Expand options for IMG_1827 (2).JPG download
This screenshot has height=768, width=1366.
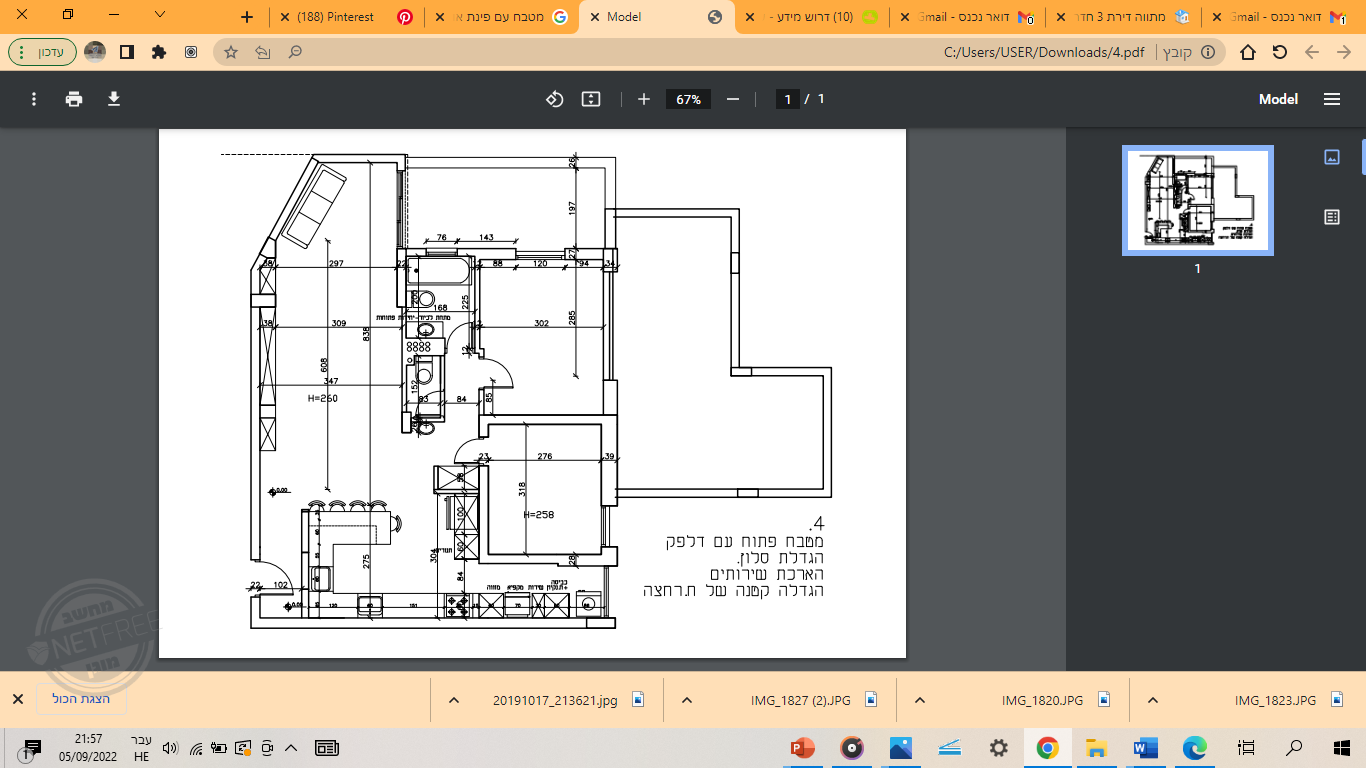(x=688, y=700)
